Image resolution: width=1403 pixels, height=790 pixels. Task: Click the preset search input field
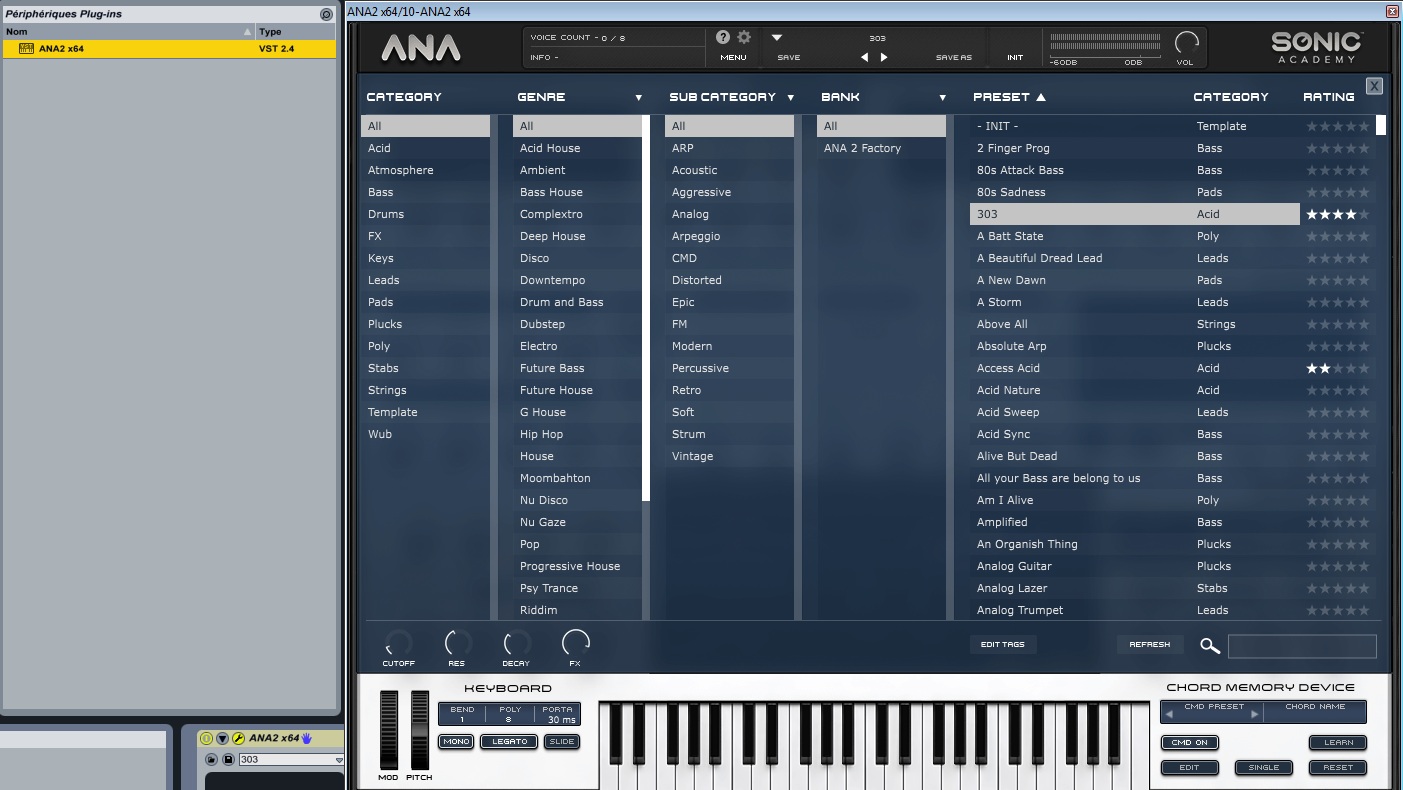tap(1302, 645)
